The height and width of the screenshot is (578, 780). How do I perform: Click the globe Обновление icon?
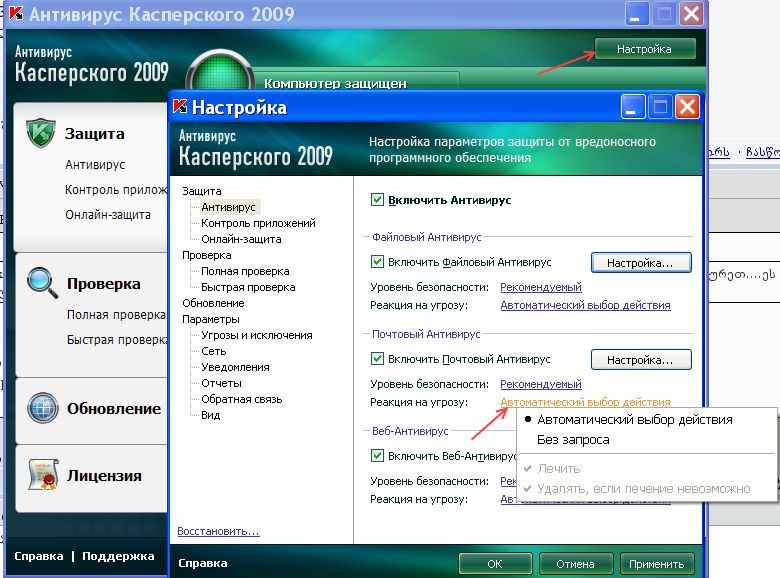coord(43,408)
